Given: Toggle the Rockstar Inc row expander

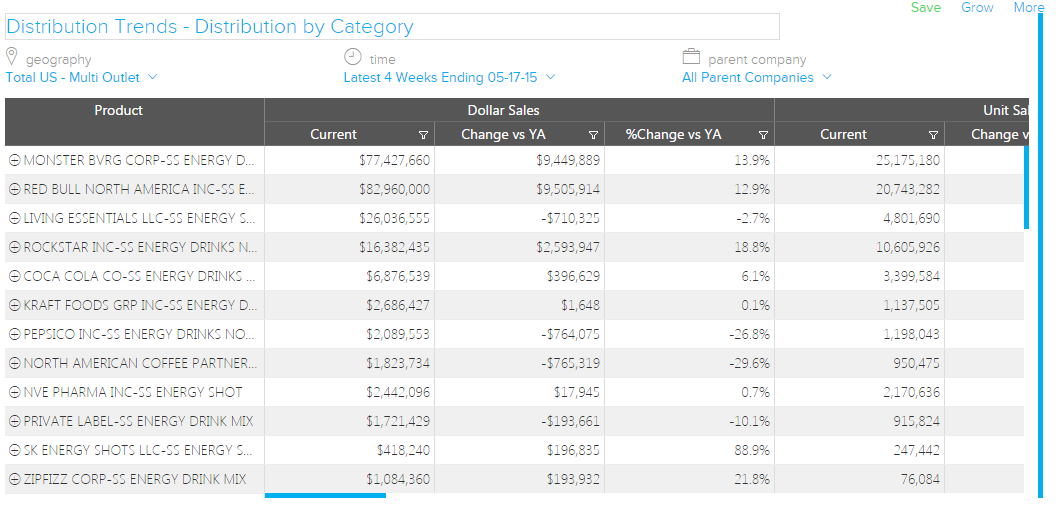Looking at the screenshot, I should click(14, 247).
